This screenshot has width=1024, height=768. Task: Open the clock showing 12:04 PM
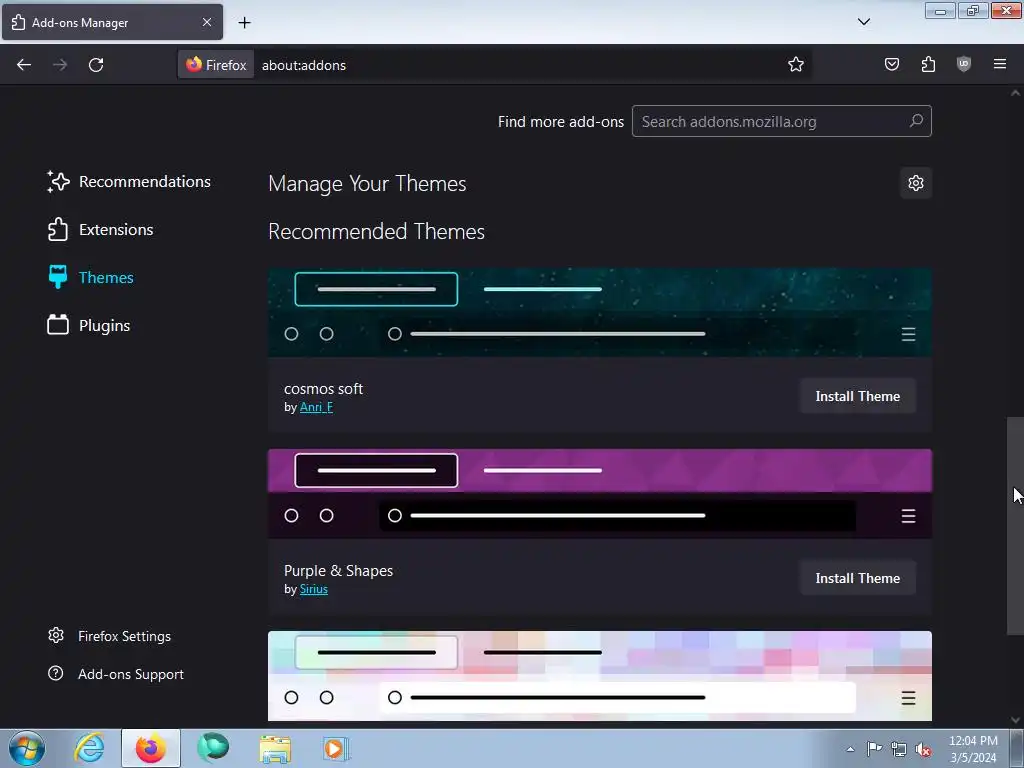point(973,749)
